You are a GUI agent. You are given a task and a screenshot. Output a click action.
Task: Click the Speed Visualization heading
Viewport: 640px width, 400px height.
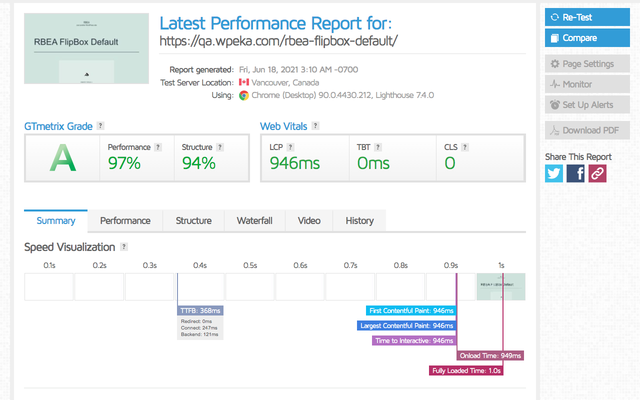69,247
